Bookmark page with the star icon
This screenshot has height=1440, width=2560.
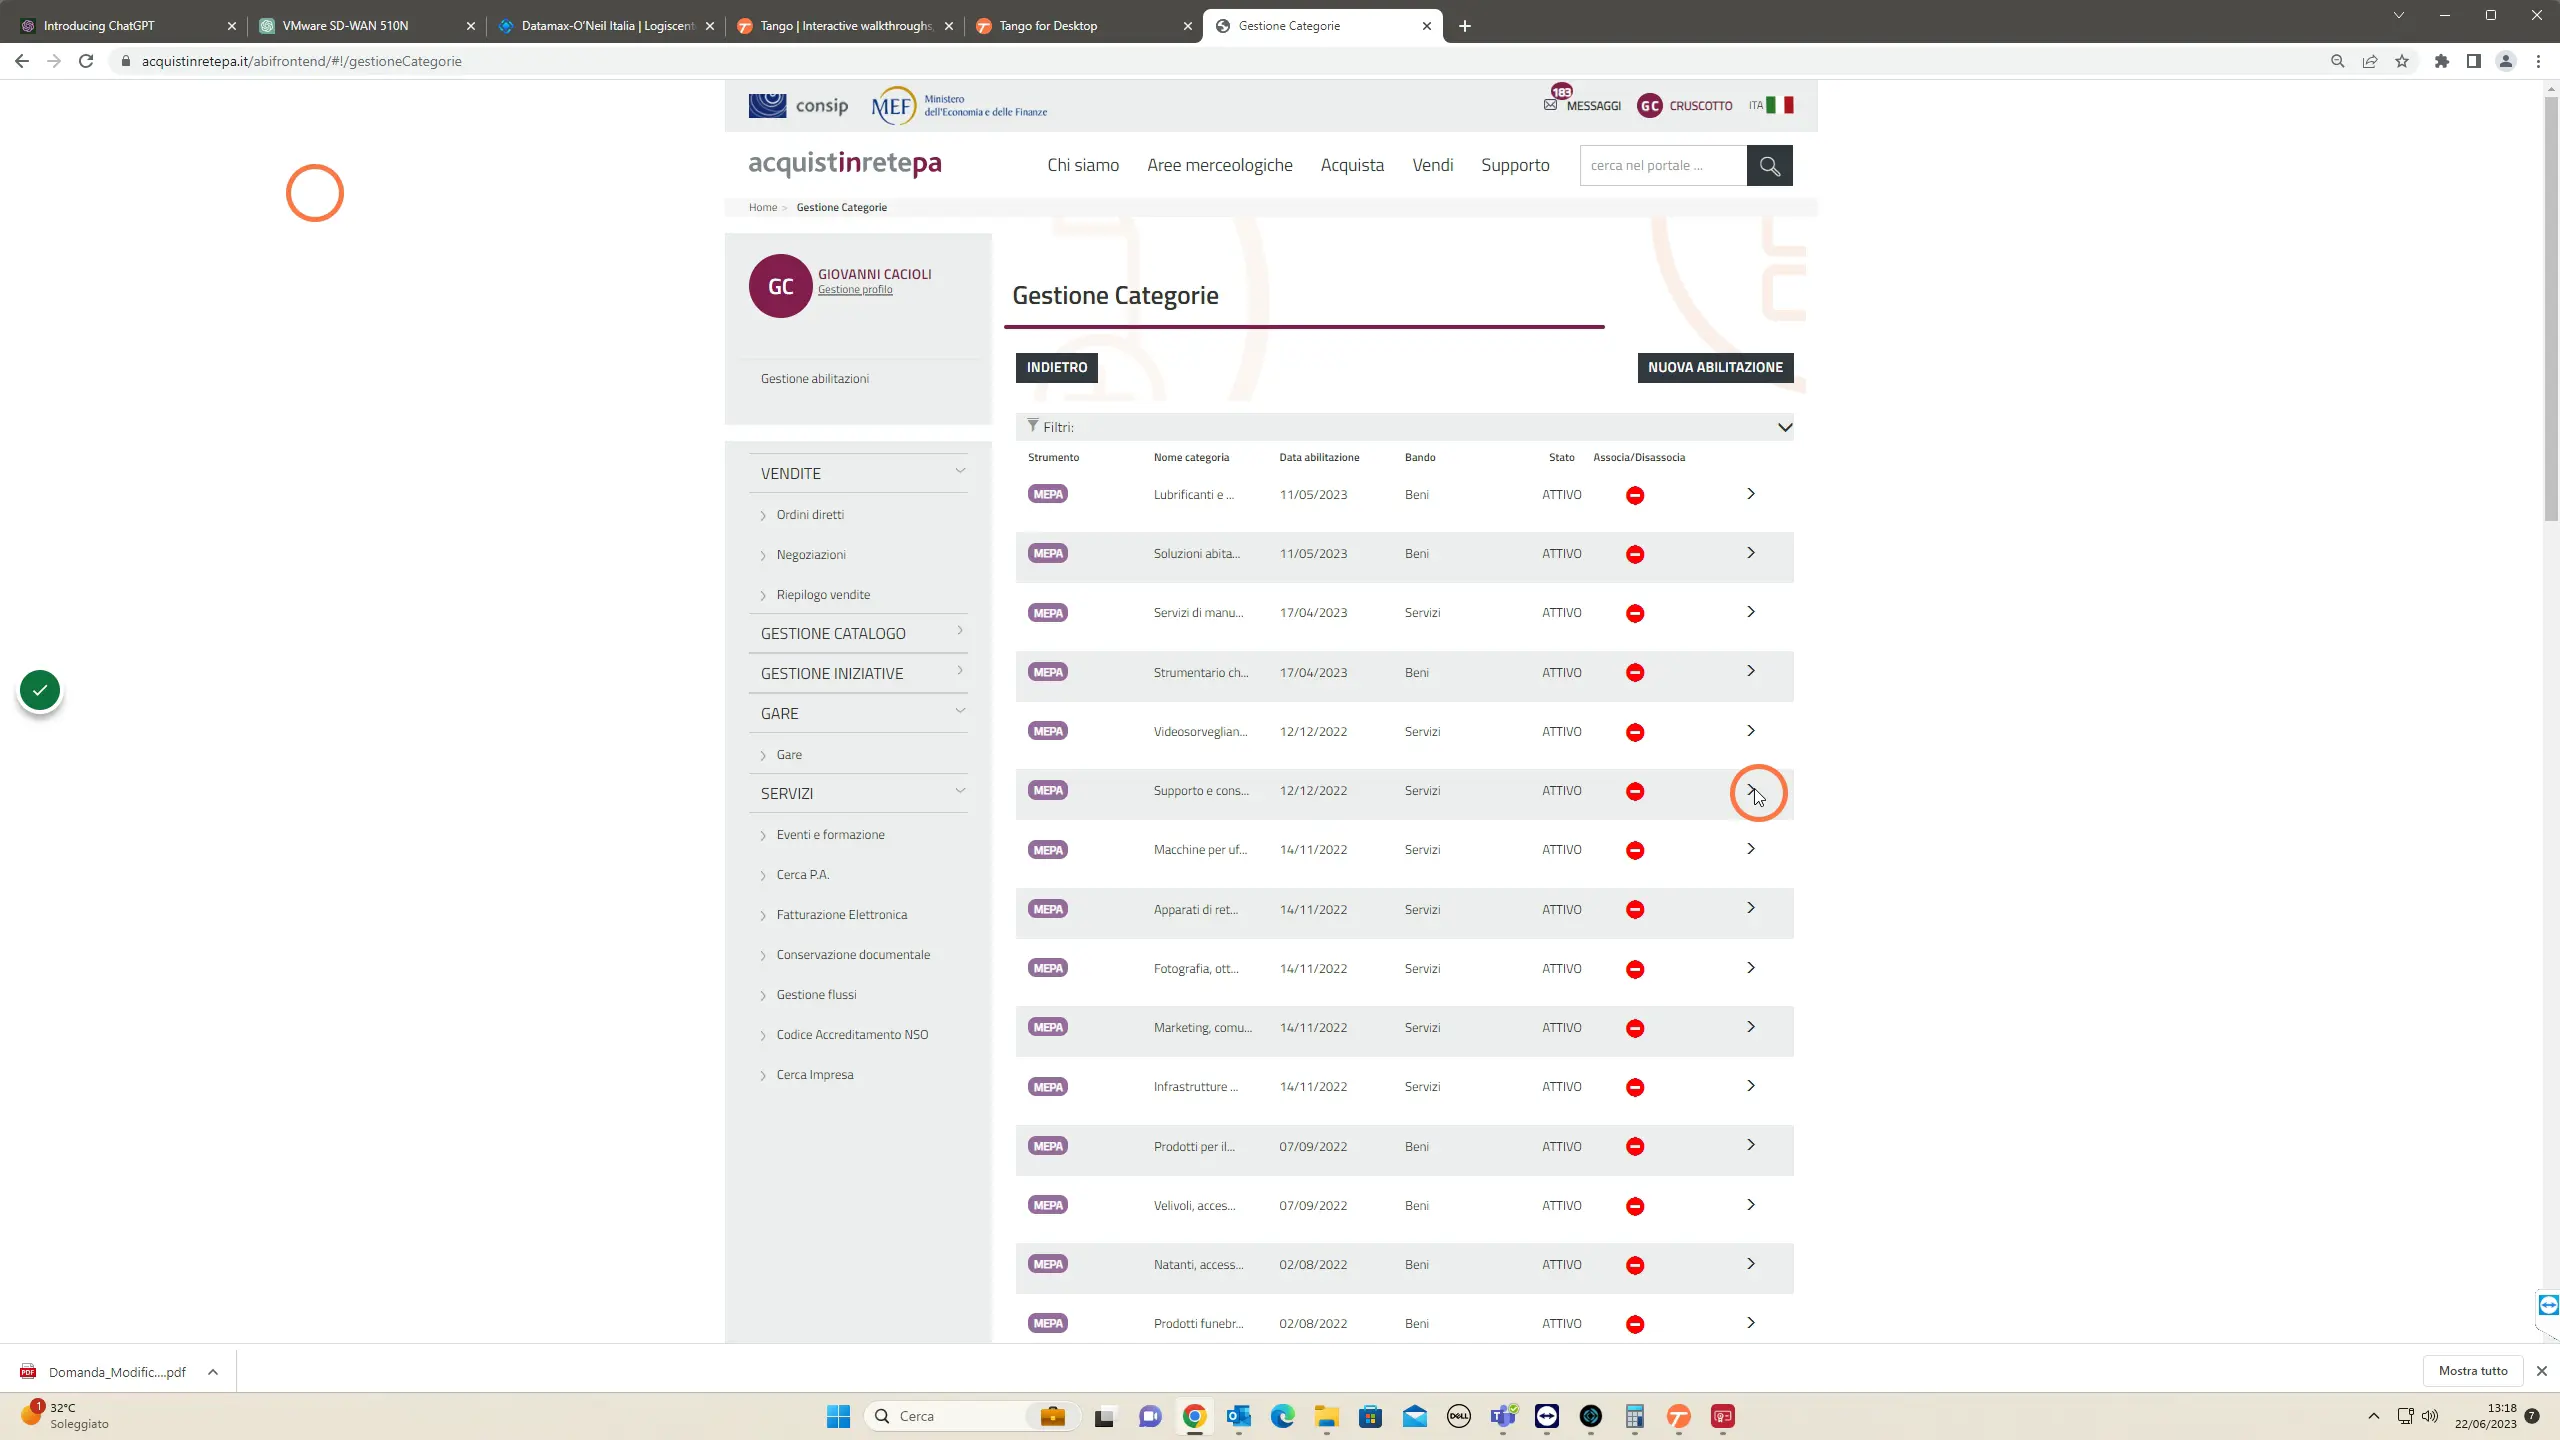pyautogui.click(x=2402, y=61)
